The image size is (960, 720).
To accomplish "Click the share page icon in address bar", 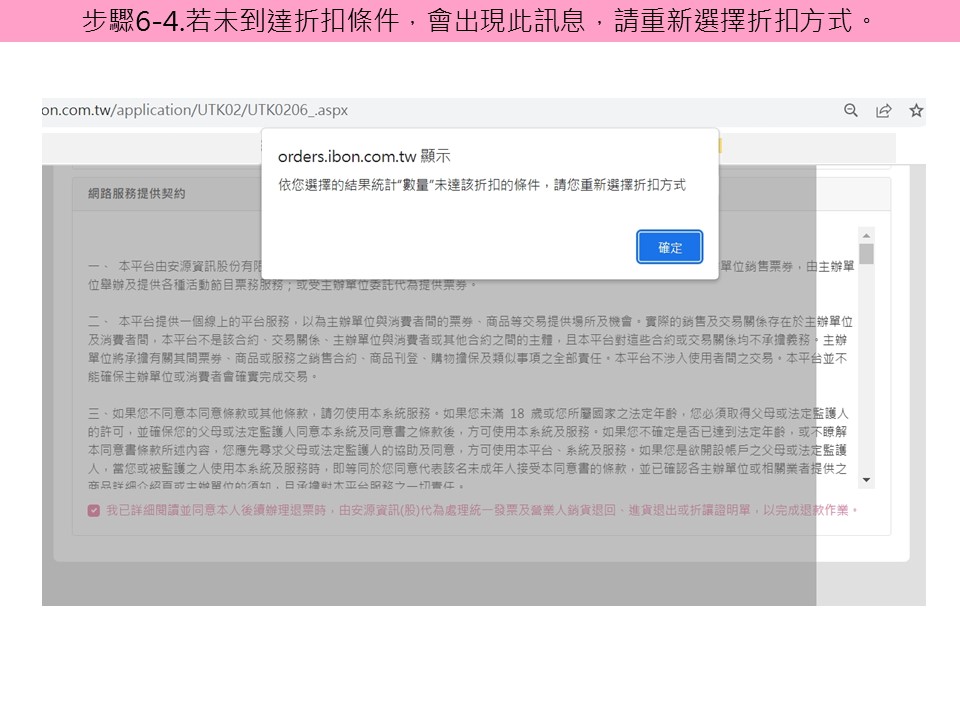I will (x=884, y=111).
